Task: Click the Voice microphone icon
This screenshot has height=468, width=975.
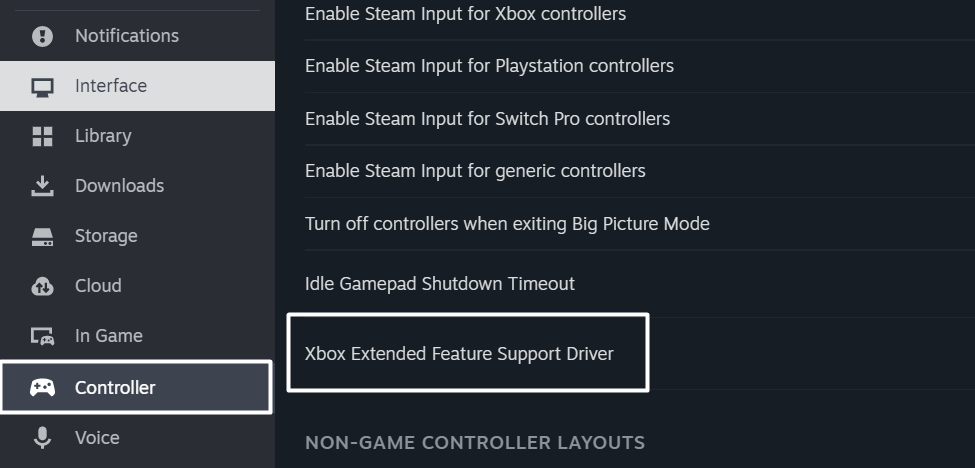Action: pos(42,438)
